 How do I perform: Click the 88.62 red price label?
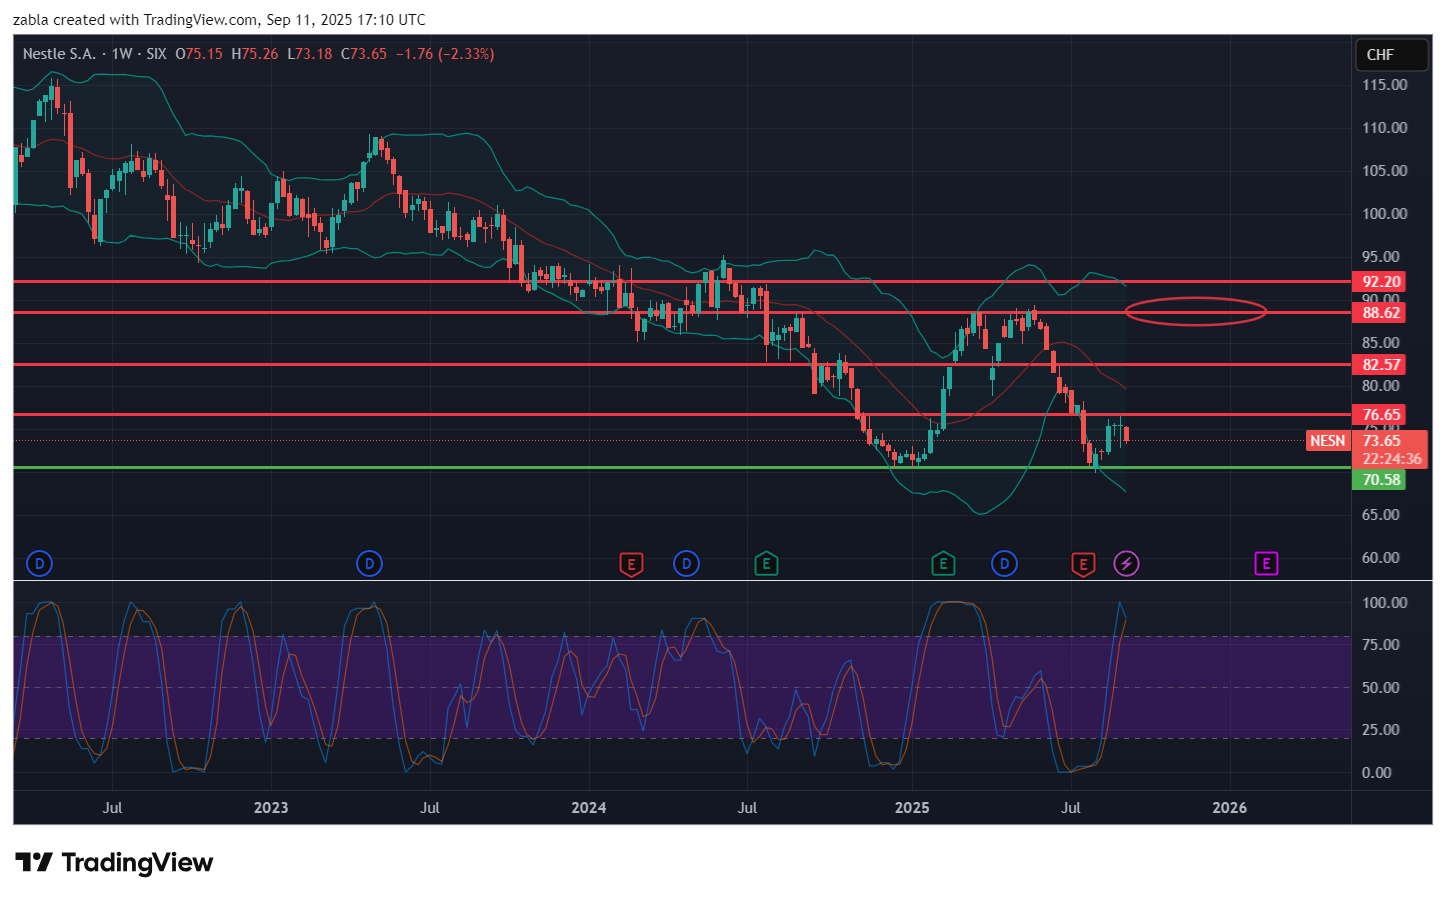click(x=1380, y=313)
